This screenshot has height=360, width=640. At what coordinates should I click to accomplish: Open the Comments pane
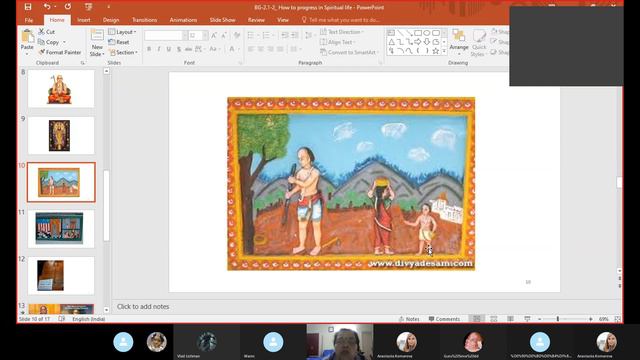[x=444, y=319]
